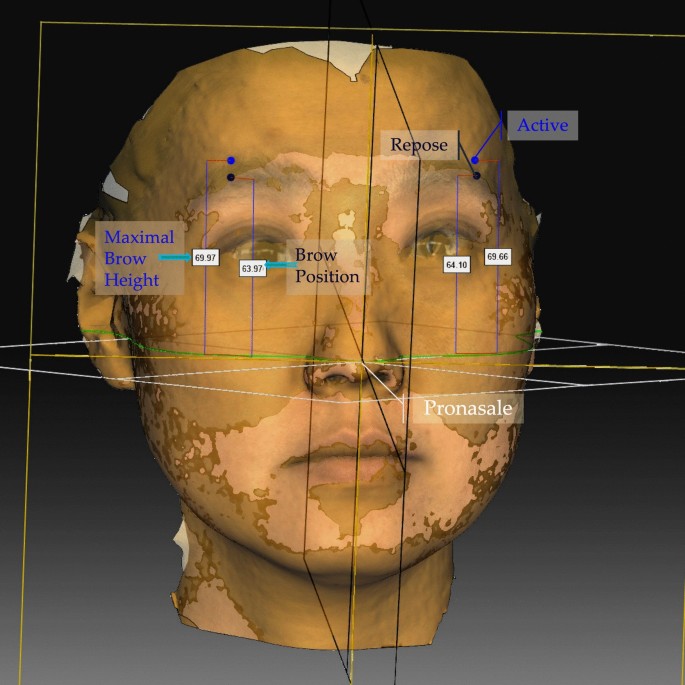Select dark repose landmark above the 63.97 line
The height and width of the screenshot is (685, 685).
click(x=231, y=177)
